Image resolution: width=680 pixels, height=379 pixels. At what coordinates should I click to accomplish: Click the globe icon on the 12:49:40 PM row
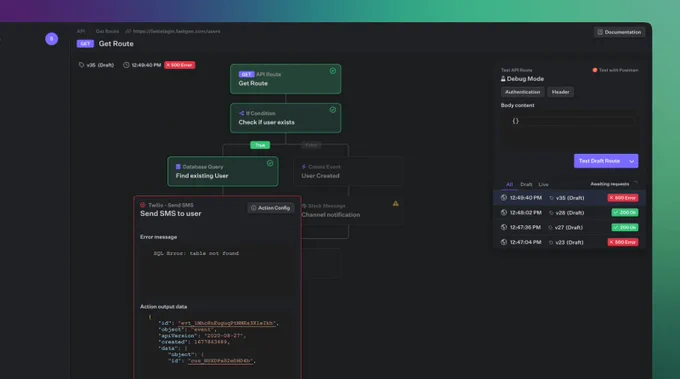click(x=503, y=198)
